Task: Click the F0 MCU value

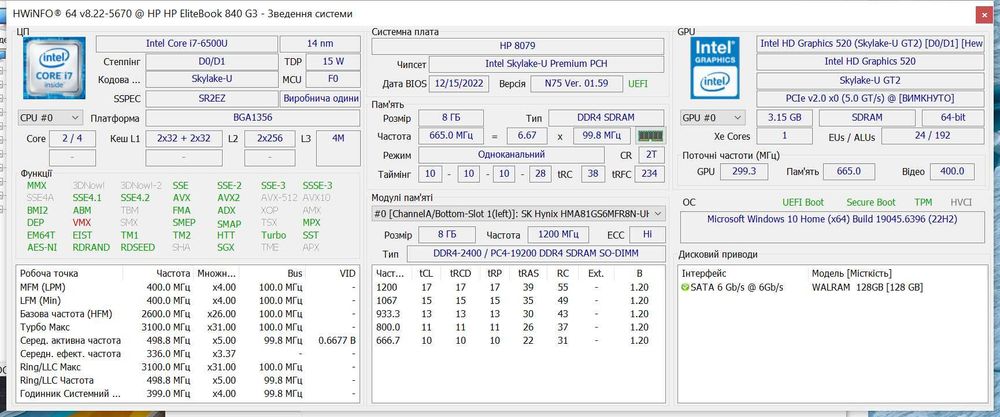Action: pos(333,80)
